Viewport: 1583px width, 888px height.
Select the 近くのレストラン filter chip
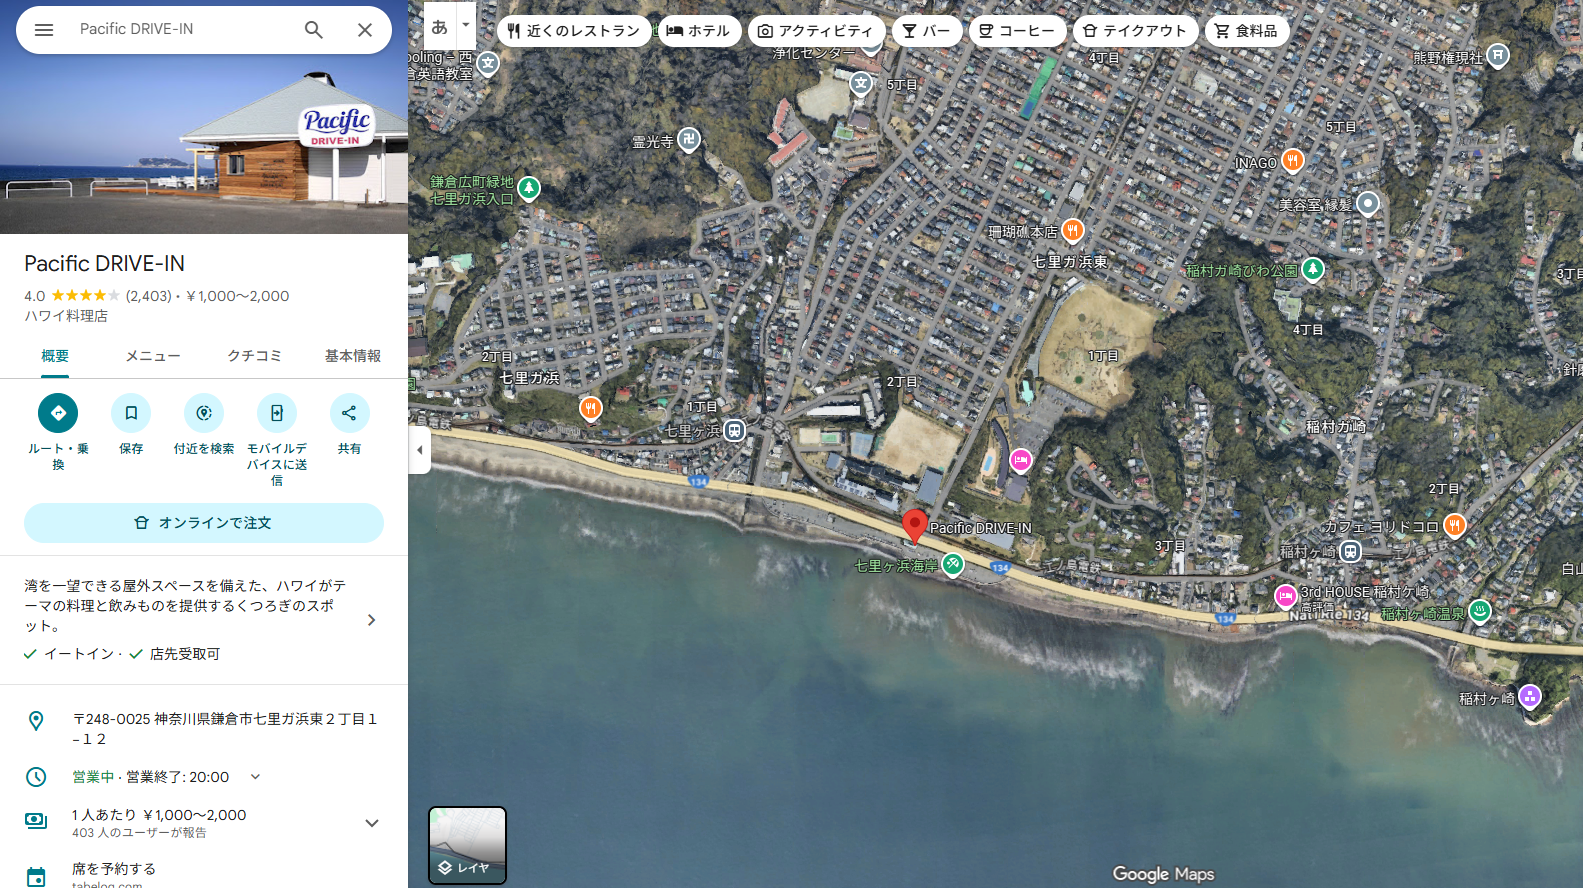click(573, 31)
